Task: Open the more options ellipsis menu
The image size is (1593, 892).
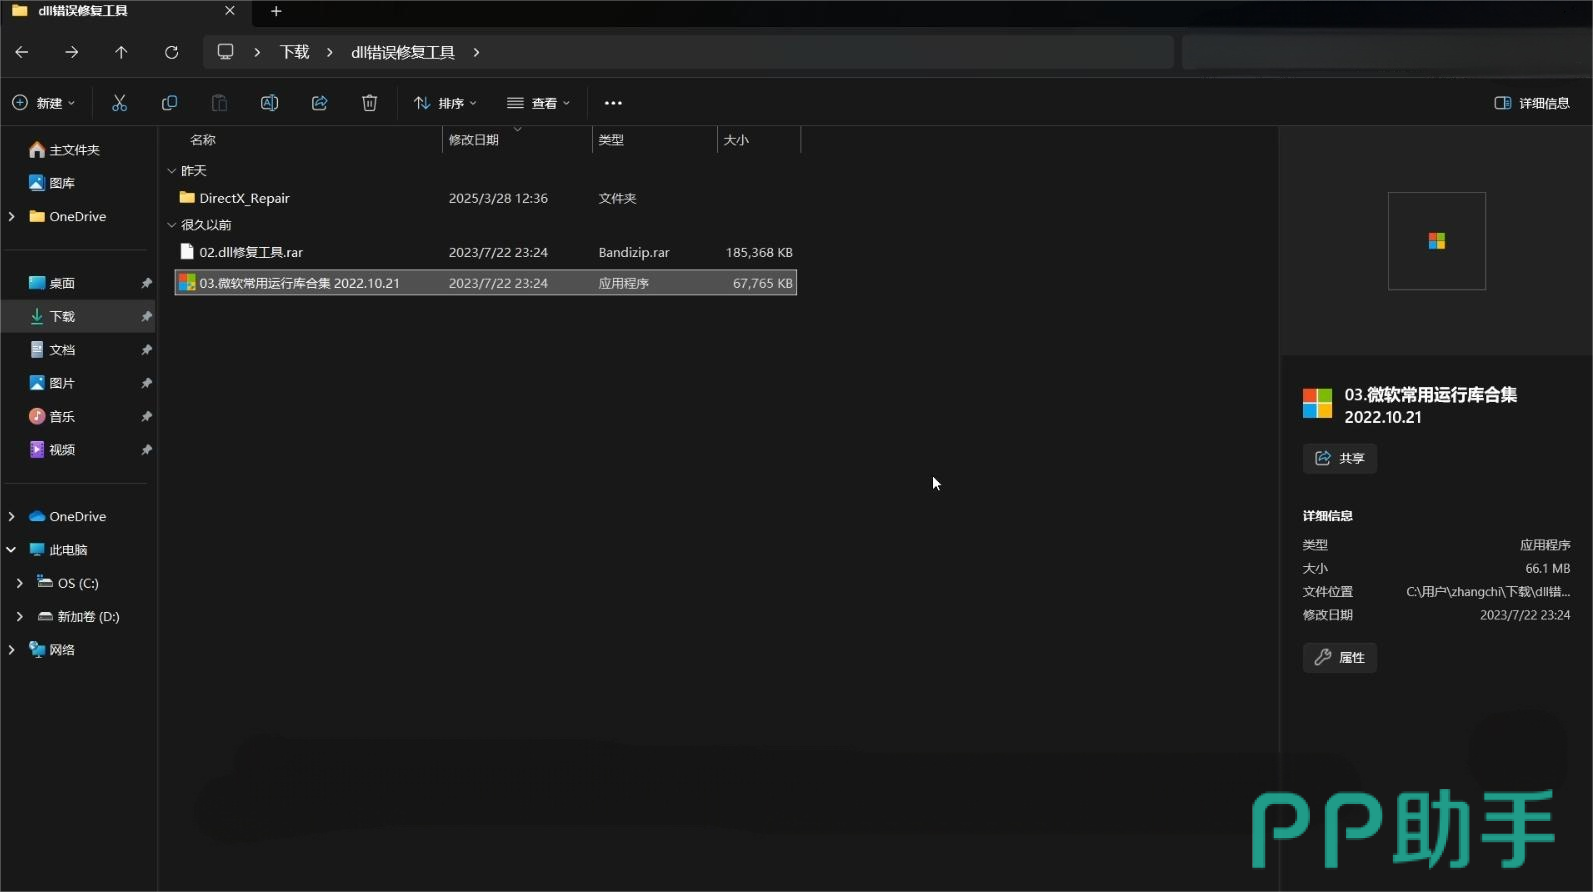Action: [613, 103]
